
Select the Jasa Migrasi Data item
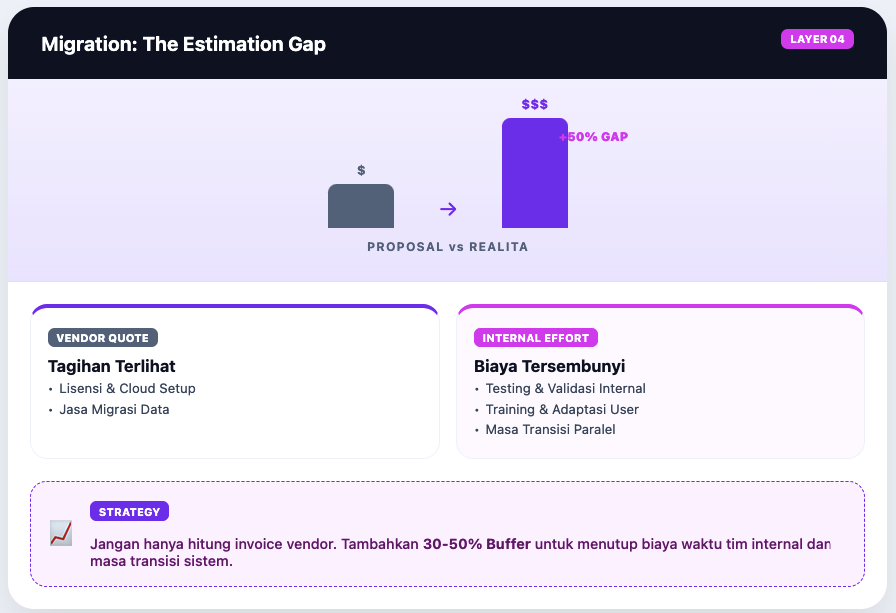(114, 410)
